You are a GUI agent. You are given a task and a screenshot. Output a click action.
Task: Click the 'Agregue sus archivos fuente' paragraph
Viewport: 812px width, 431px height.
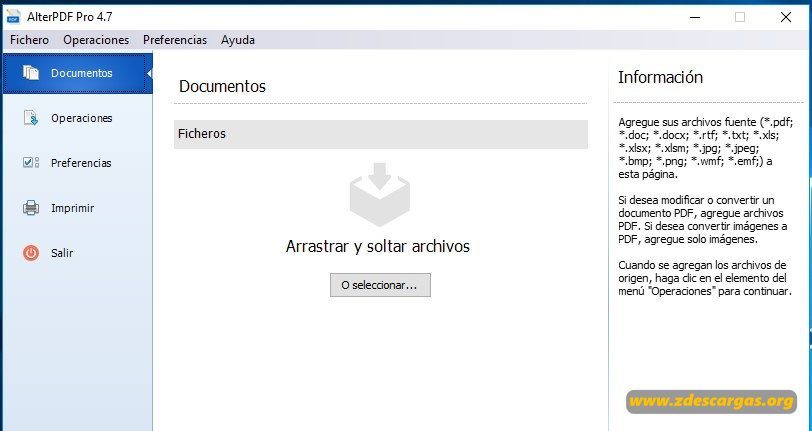pyautogui.click(x=706, y=148)
